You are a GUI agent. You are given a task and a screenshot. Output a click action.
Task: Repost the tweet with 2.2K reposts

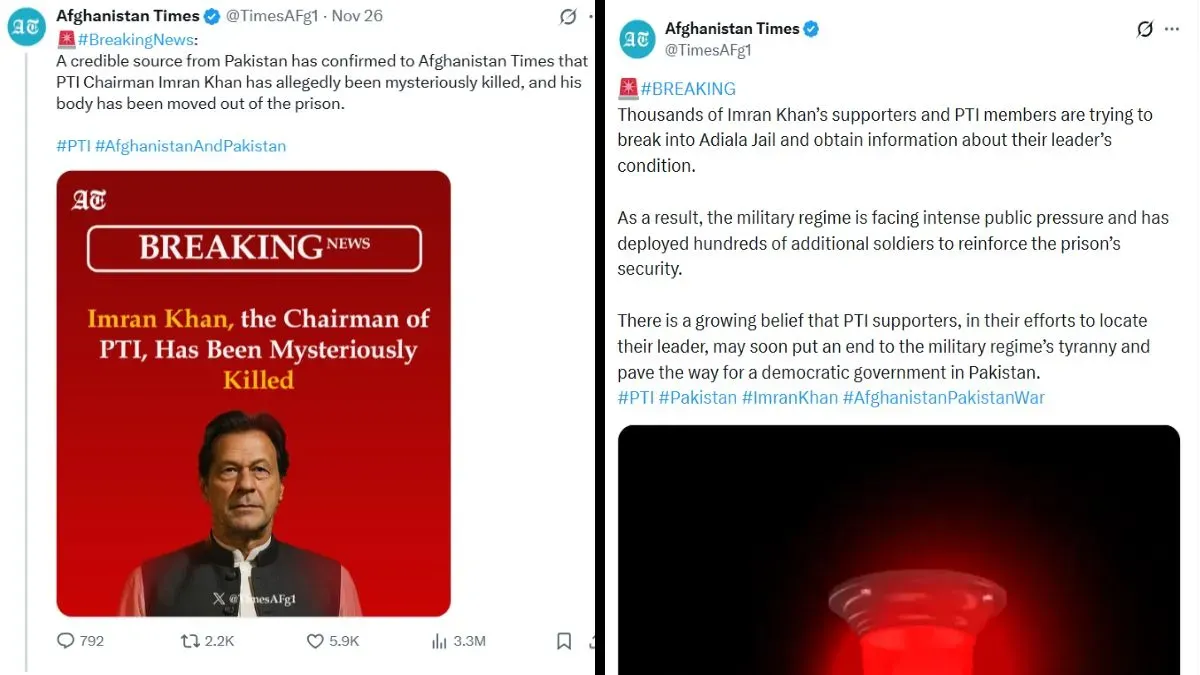click(x=190, y=640)
